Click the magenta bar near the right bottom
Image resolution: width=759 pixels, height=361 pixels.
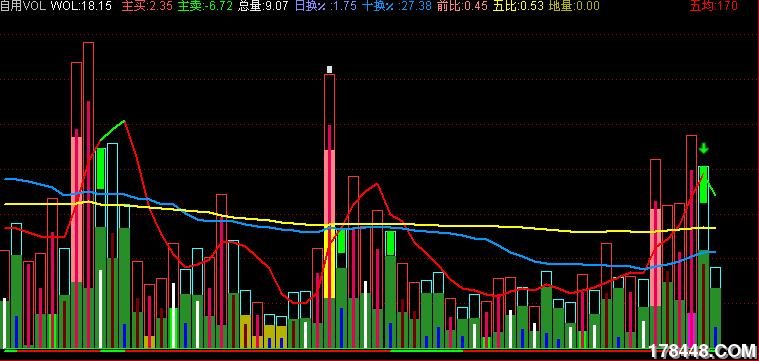pos(692,330)
